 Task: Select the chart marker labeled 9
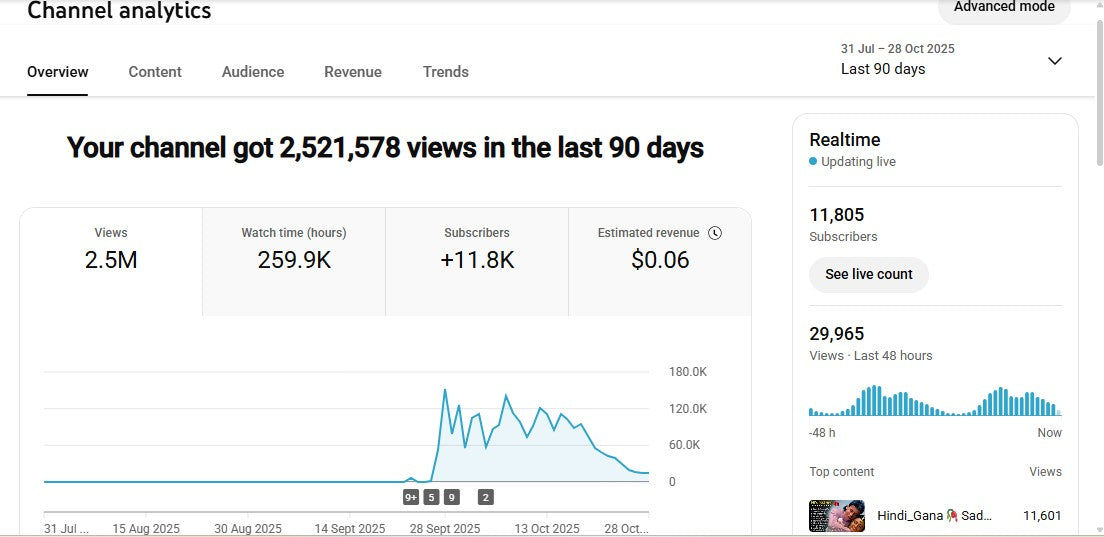[451, 497]
